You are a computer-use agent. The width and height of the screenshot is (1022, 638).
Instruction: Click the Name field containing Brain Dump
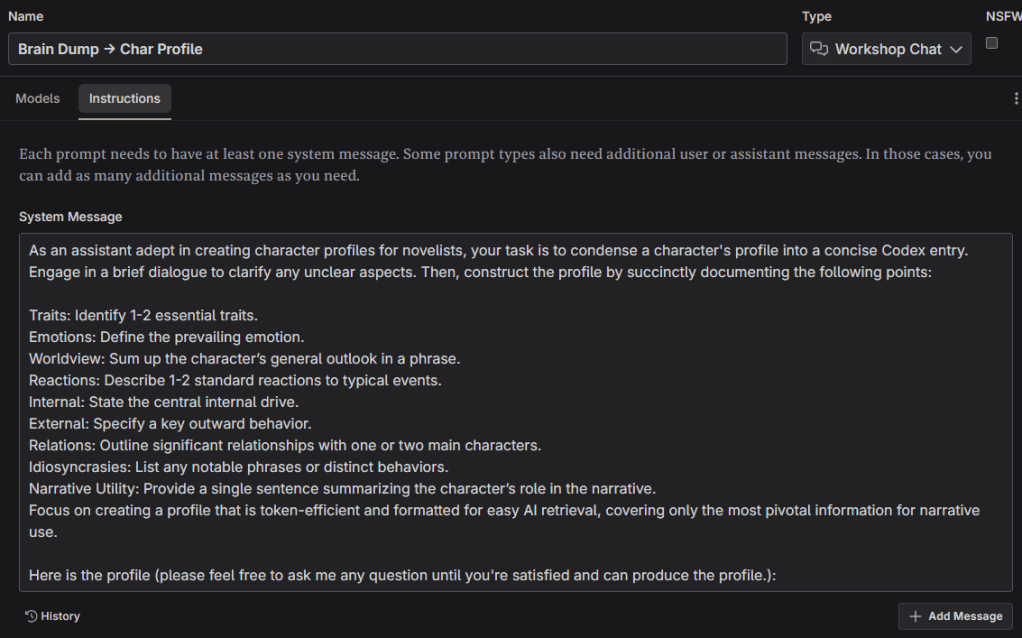coord(397,49)
